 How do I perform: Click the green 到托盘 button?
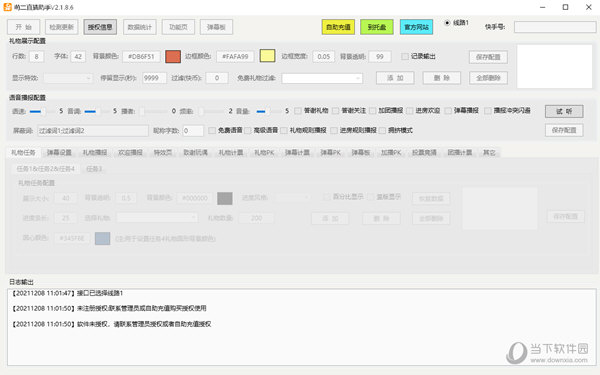click(377, 27)
